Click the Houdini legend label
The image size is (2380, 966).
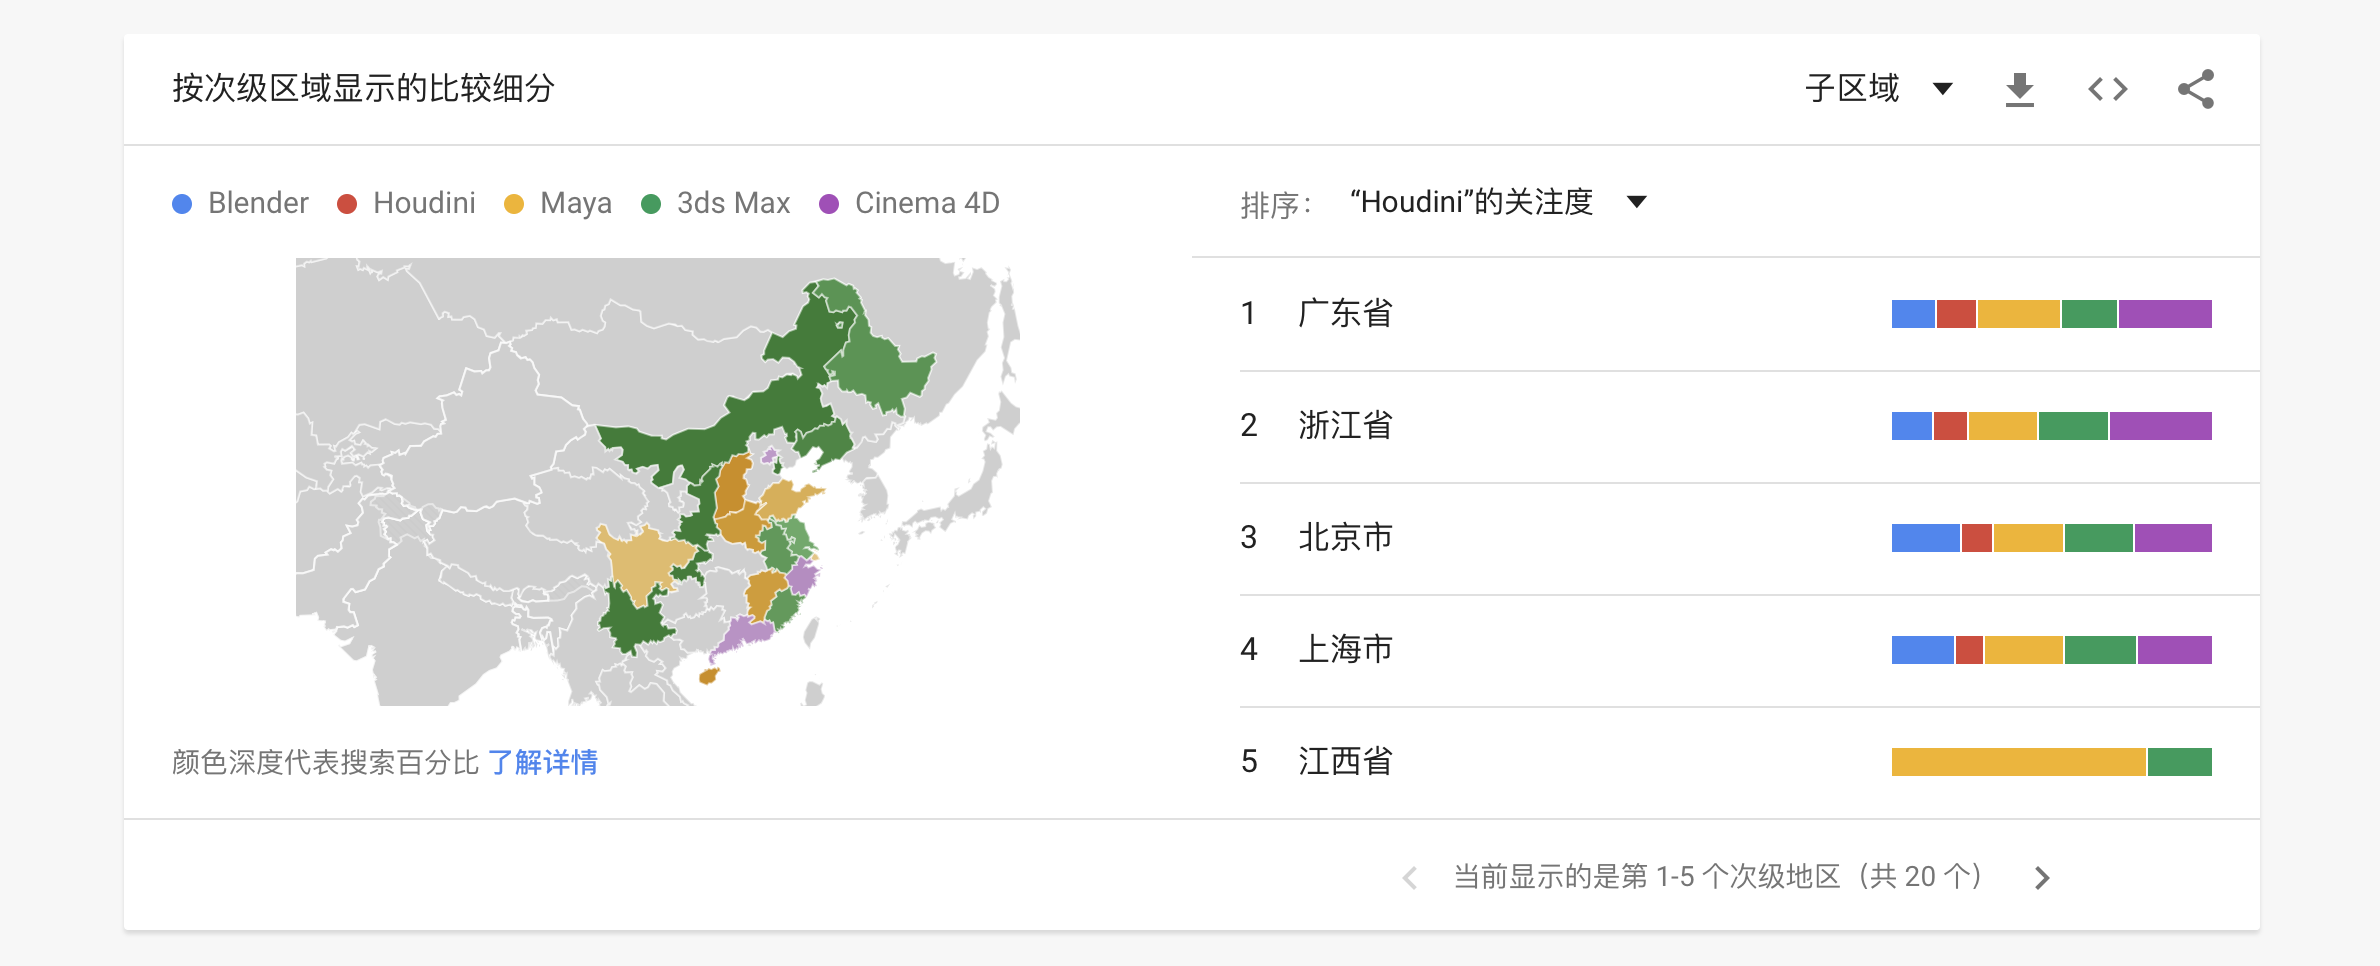click(x=424, y=203)
